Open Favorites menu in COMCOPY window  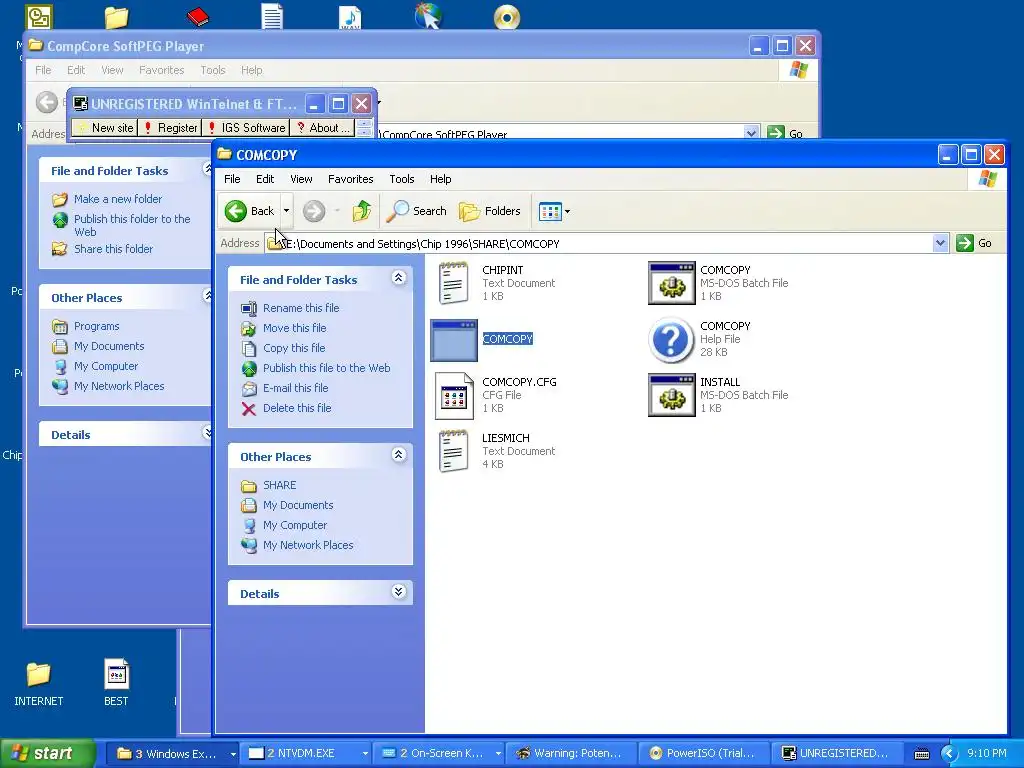[351, 179]
